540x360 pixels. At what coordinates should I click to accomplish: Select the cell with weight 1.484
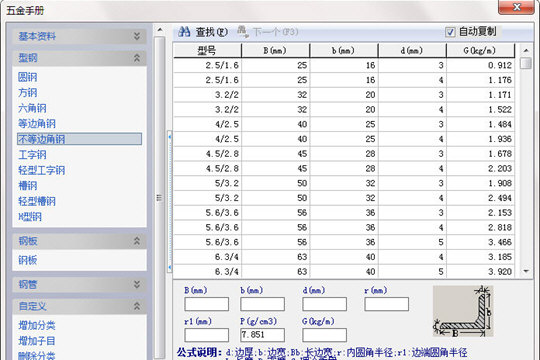480,124
